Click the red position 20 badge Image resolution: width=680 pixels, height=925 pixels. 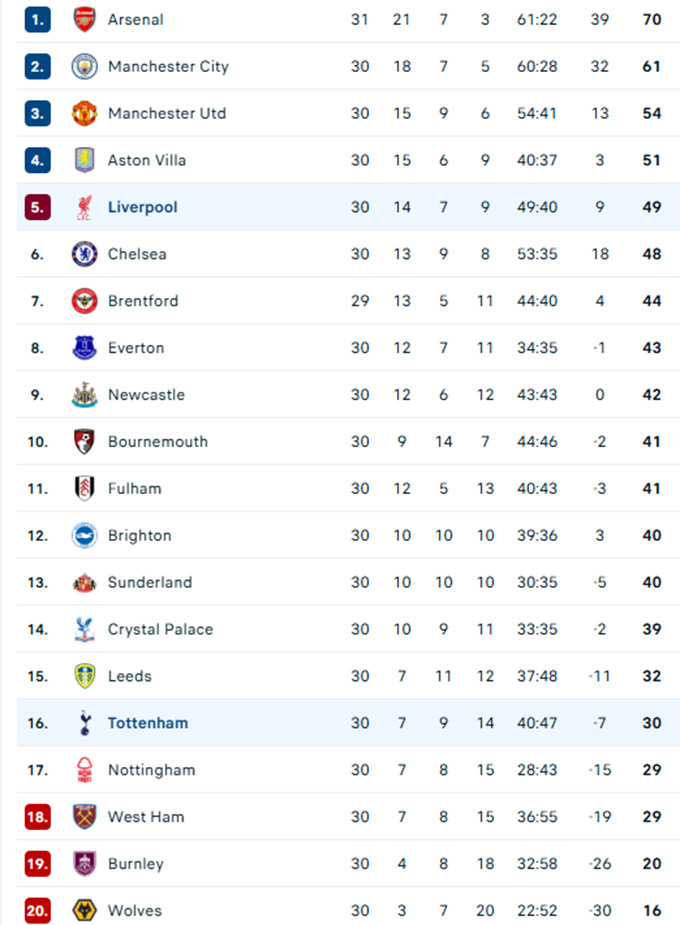pyautogui.click(x=38, y=911)
